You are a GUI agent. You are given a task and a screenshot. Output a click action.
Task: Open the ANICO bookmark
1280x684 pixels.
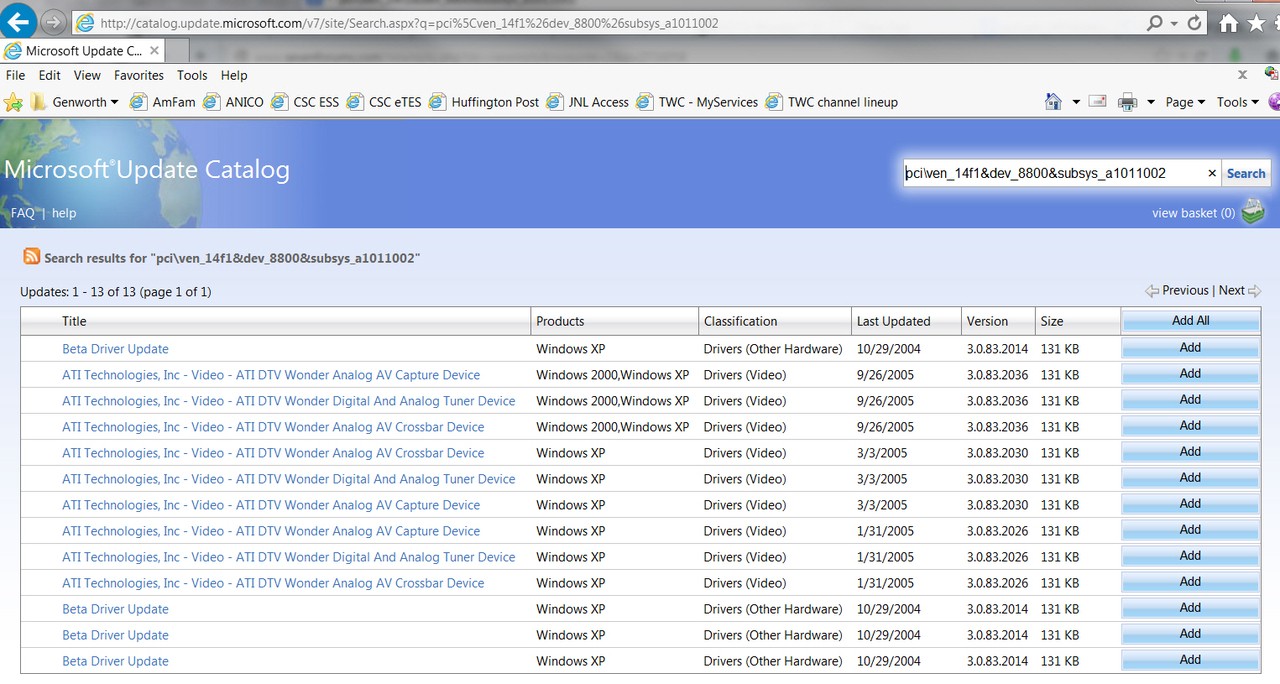(234, 102)
